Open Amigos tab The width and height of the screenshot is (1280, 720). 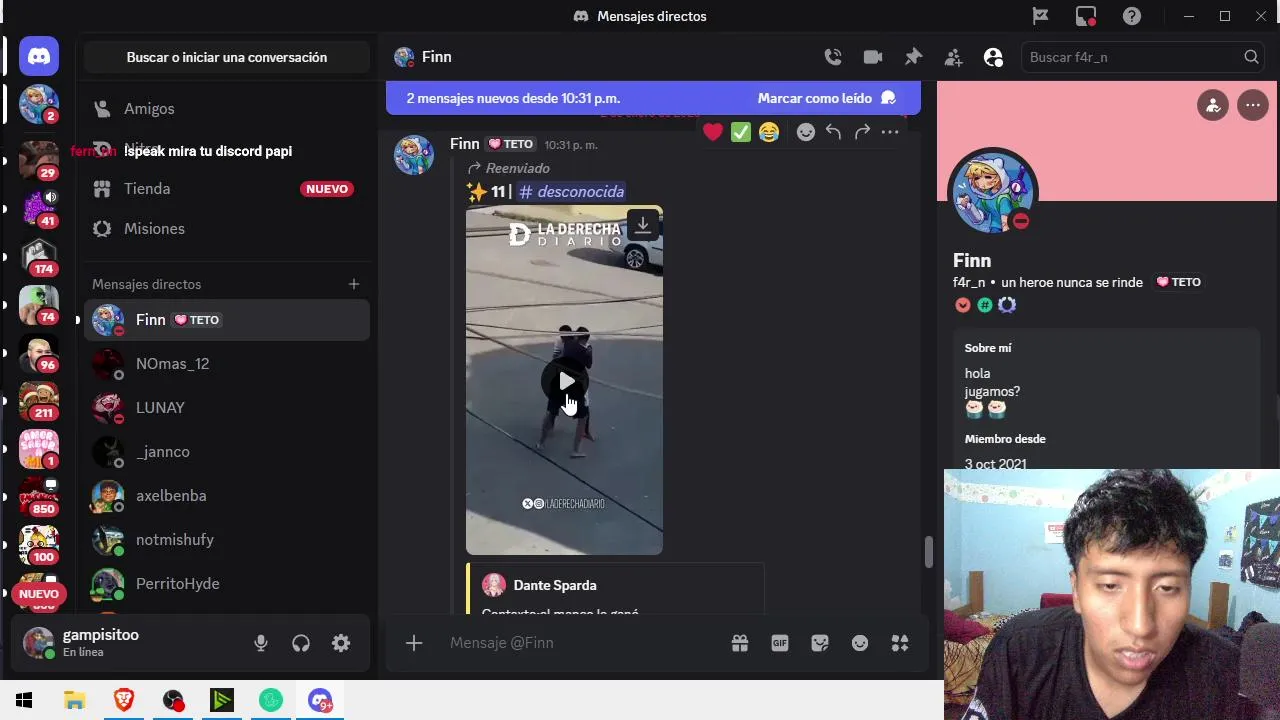point(227,108)
